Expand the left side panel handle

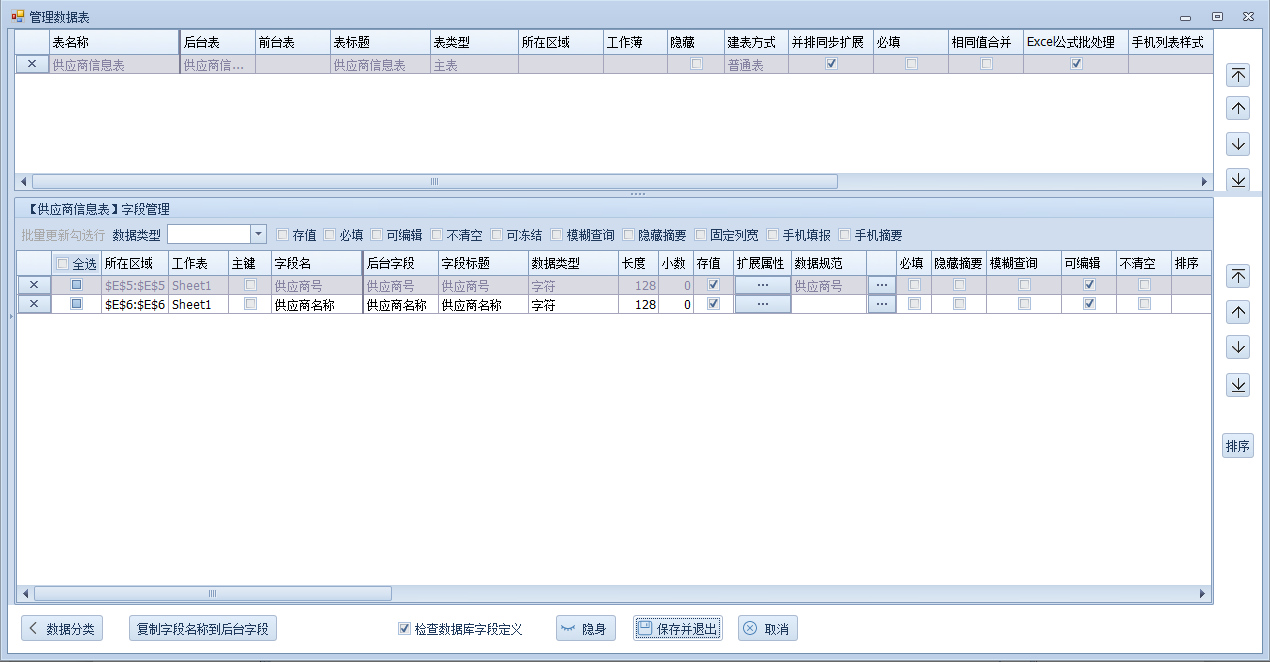coord(10,316)
